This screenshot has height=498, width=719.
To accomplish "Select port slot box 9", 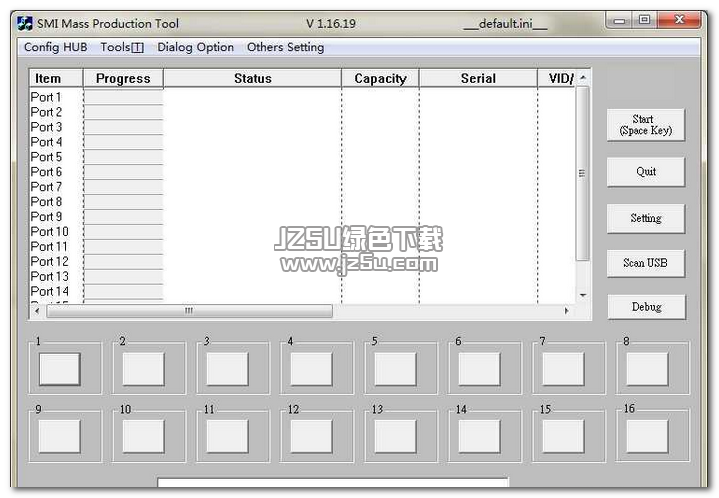I will click(x=60, y=437).
